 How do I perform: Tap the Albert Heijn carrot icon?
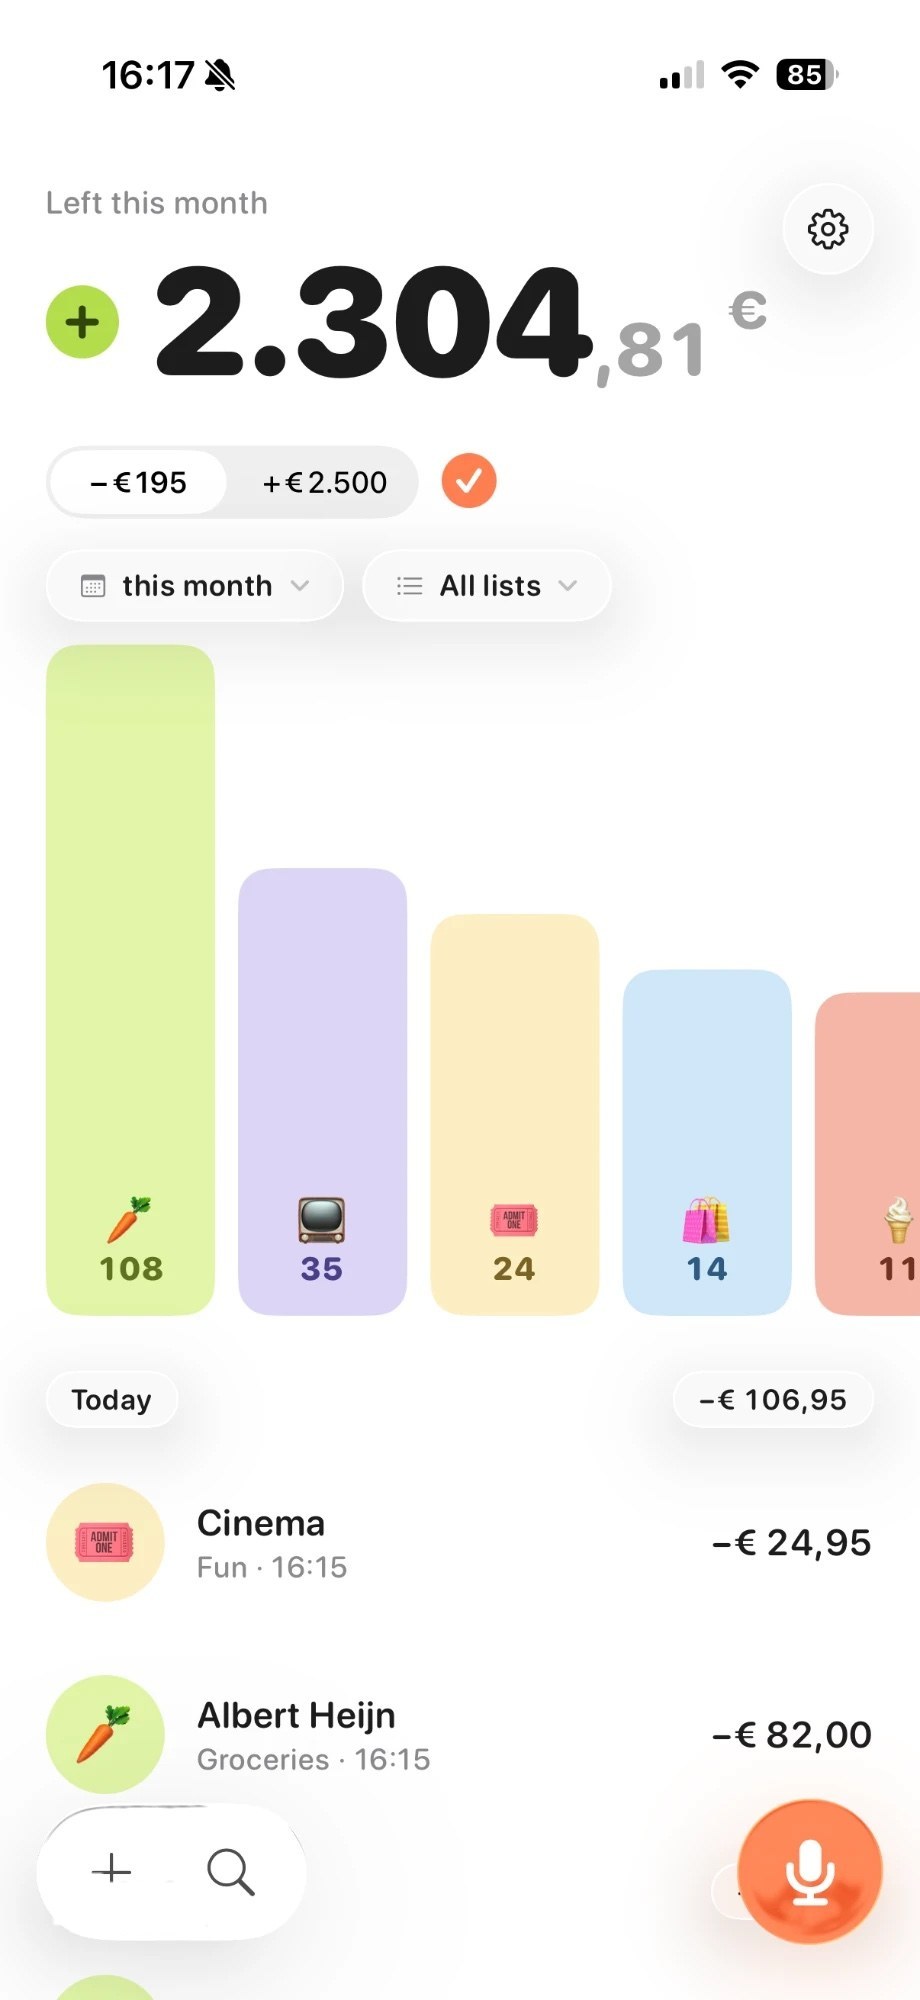(105, 1734)
